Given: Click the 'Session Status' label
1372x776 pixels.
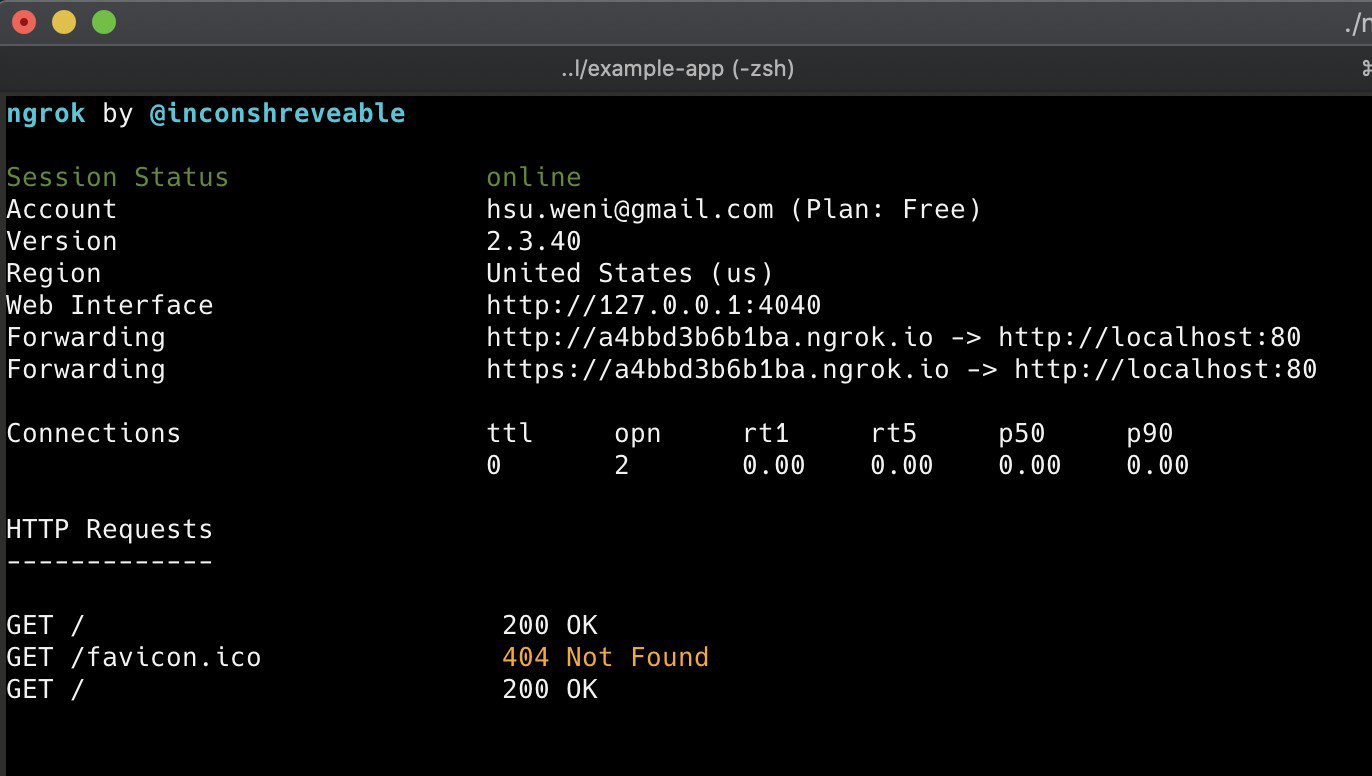Looking at the screenshot, I should coord(118,177).
